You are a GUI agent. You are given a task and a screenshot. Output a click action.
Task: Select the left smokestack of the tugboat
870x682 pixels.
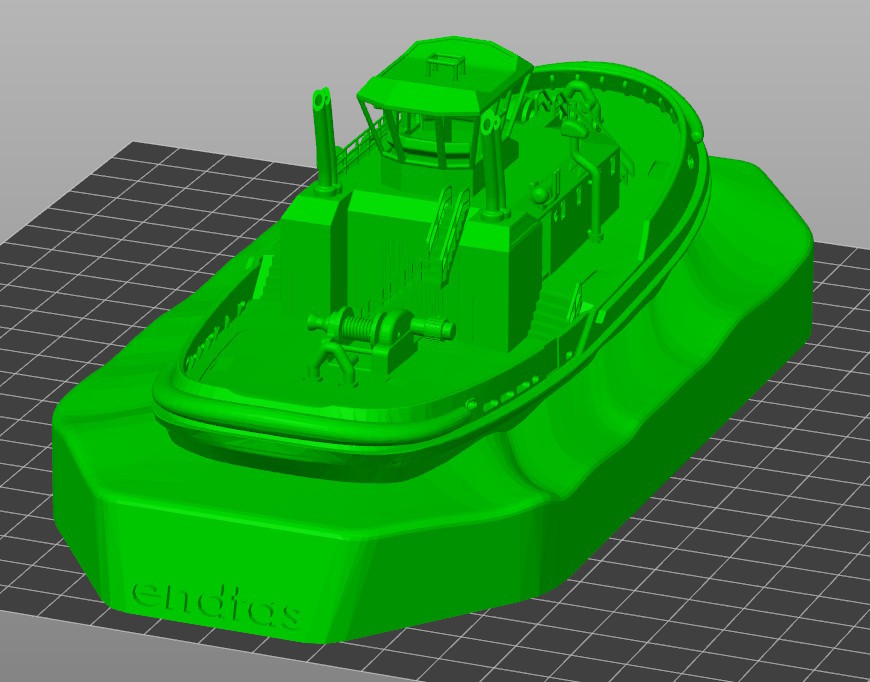tap(325, 140)
